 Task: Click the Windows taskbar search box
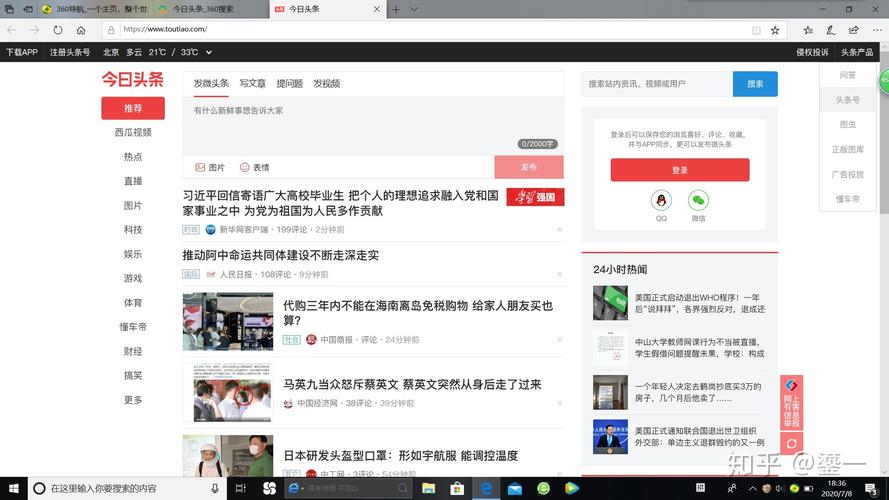coord(127,488)
